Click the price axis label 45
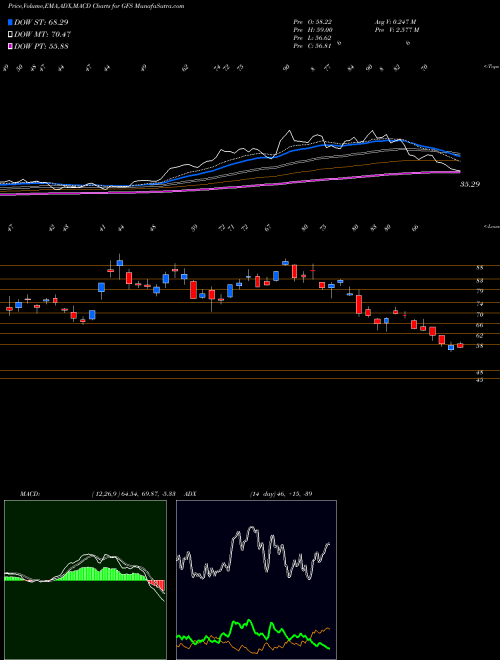Viewport: 500px width, 660px height. tap(479, 380)
